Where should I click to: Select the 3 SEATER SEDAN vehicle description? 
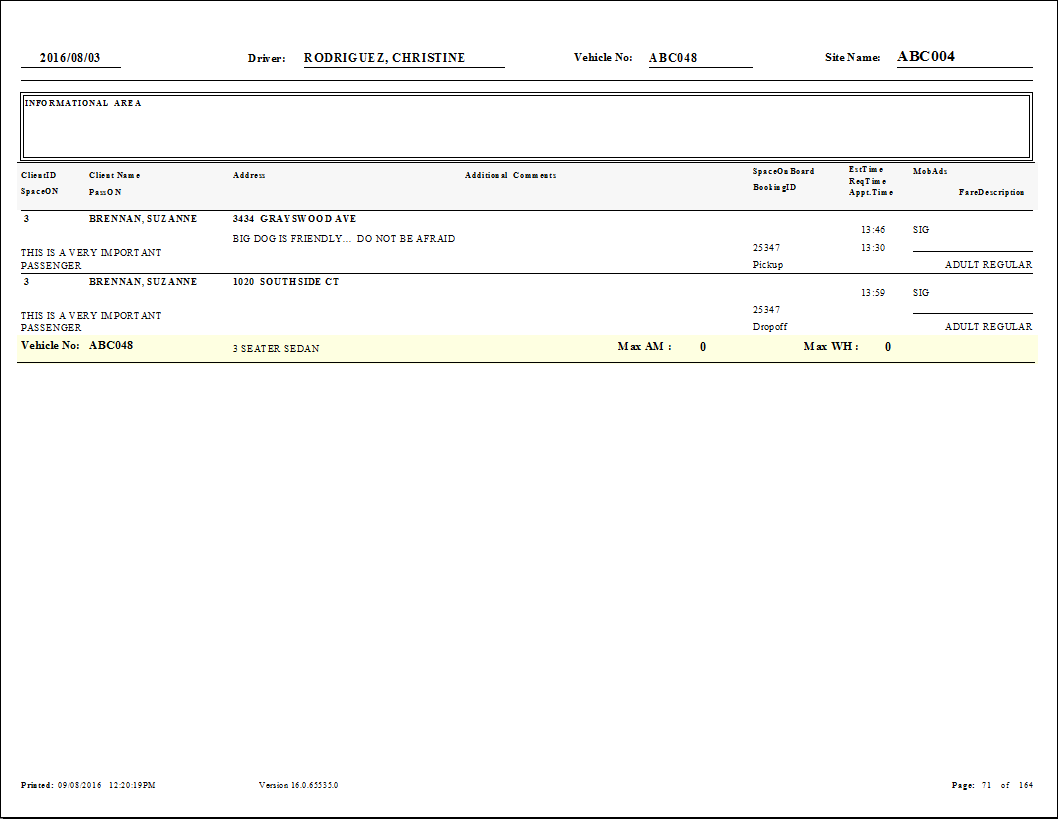276,348
